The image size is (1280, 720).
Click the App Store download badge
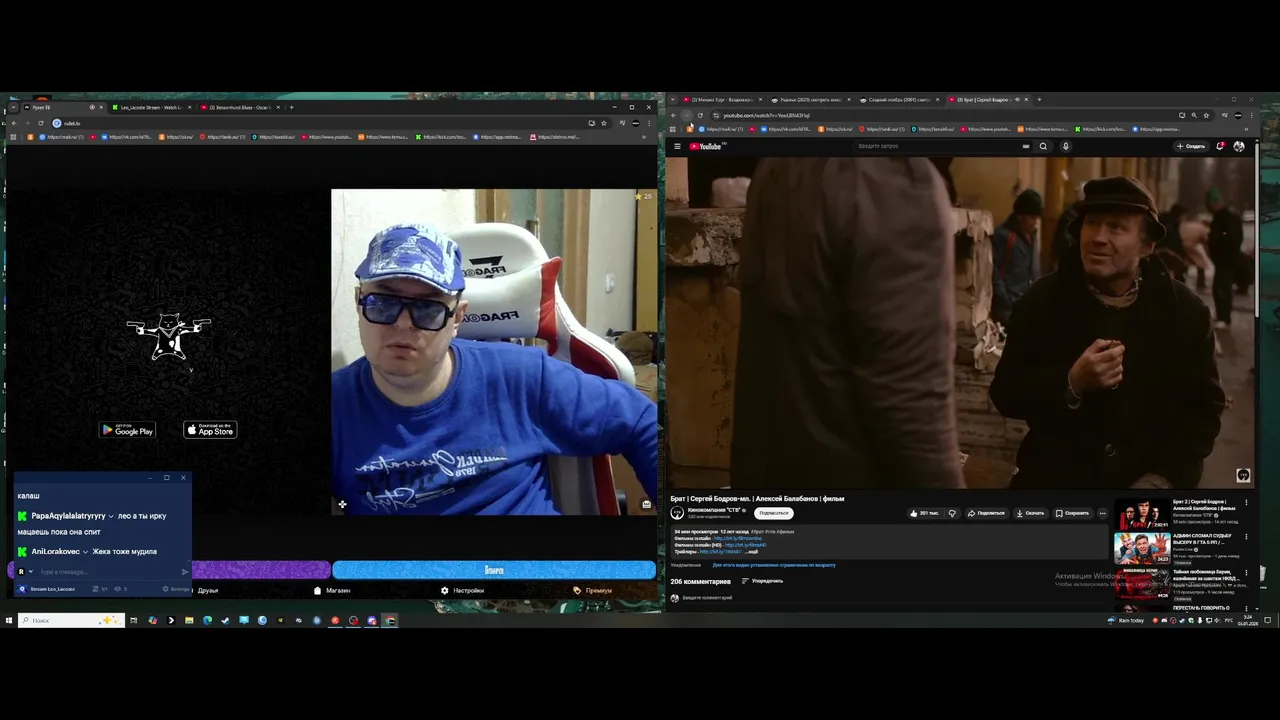pos(210,430)
